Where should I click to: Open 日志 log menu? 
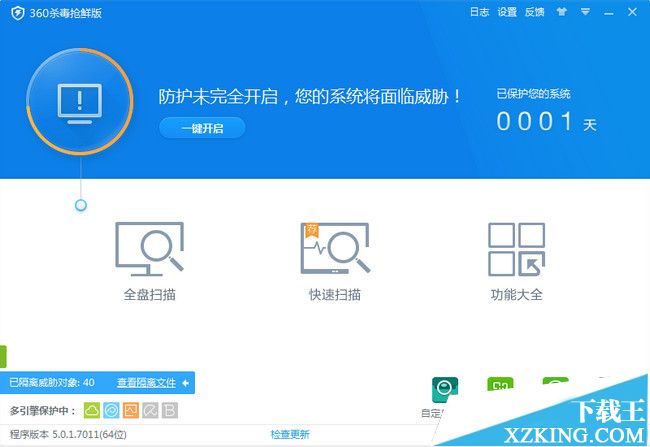coord(479,12)
